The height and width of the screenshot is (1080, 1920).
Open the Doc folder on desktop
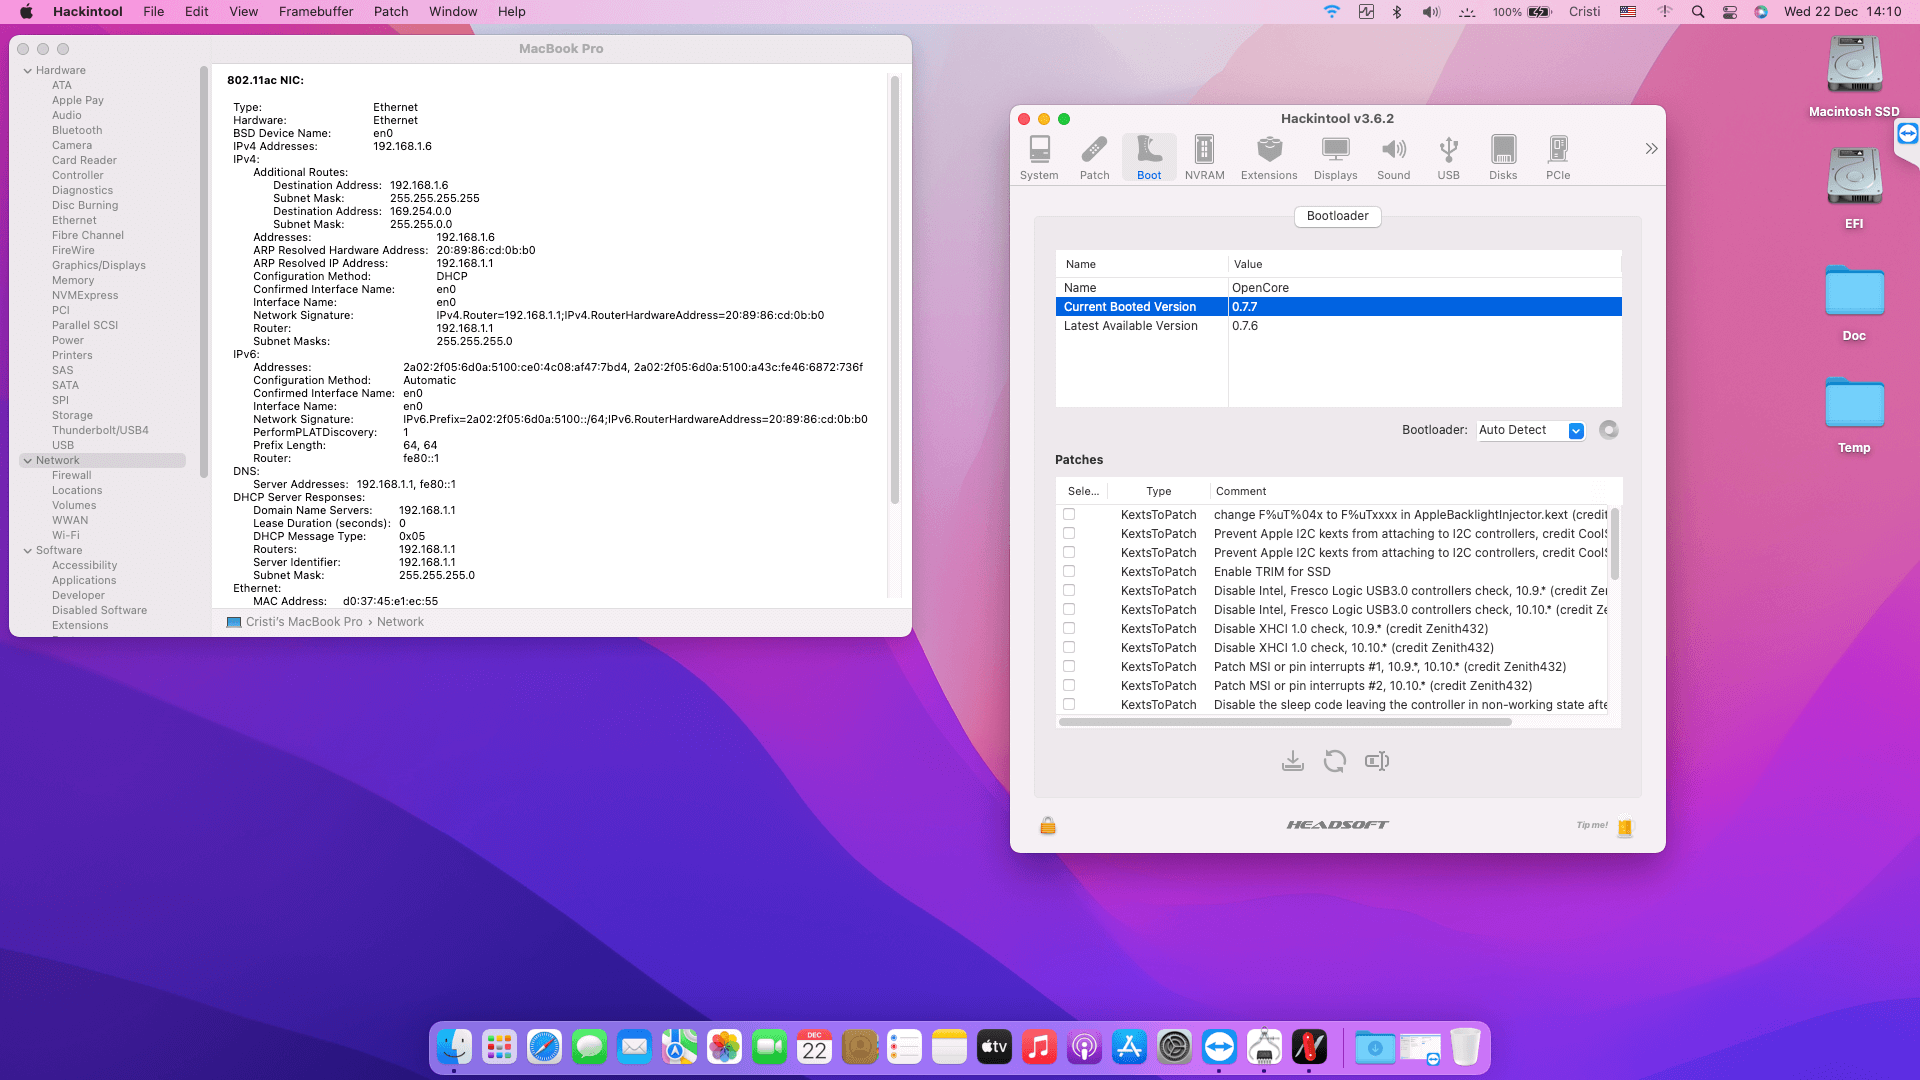coord(1854,302)
